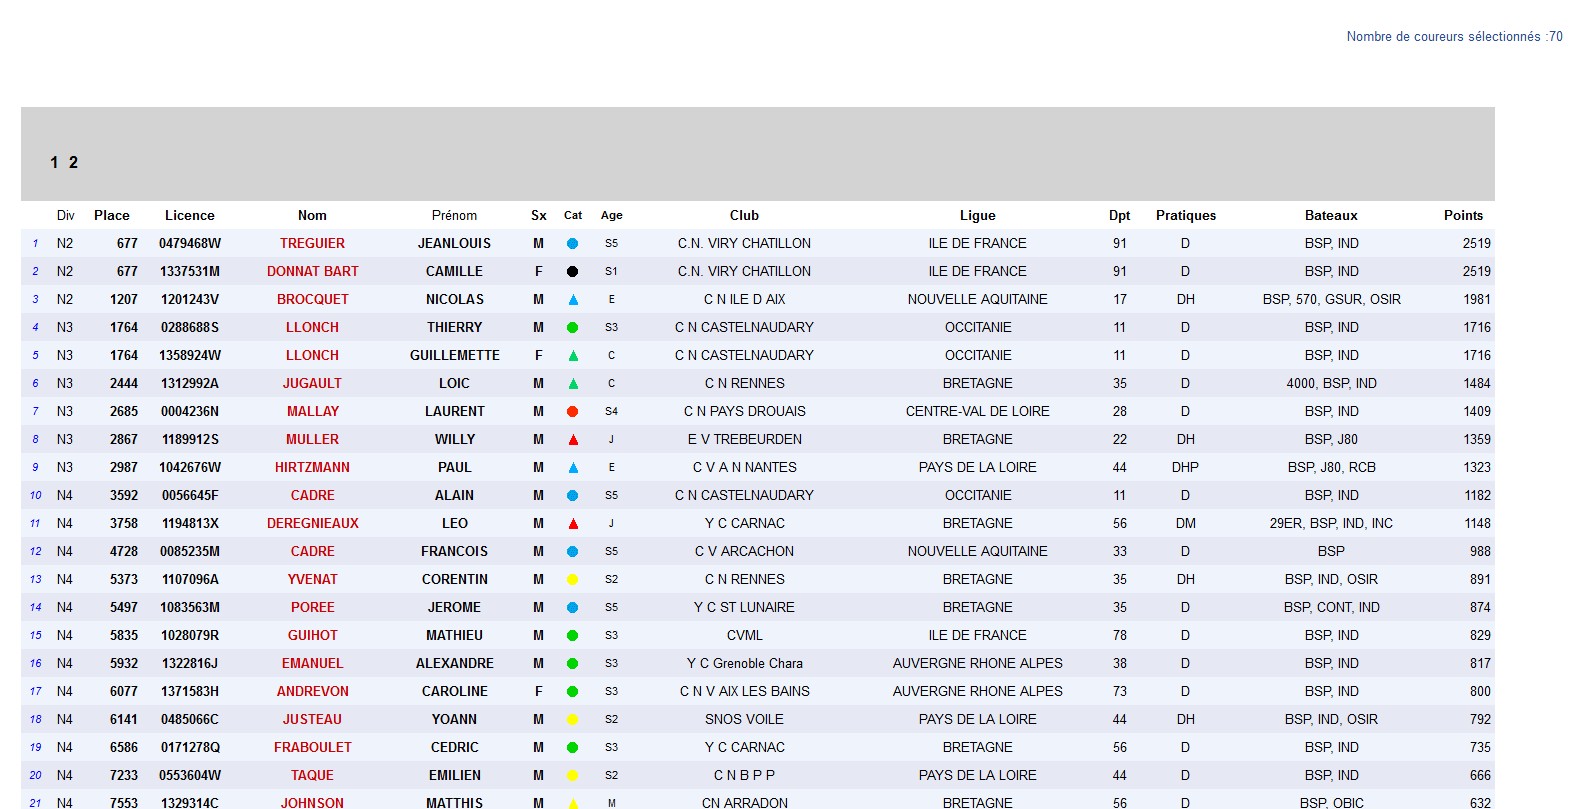Click the Prénom column header
This screenshot has width=1572, height=809.
454,215
